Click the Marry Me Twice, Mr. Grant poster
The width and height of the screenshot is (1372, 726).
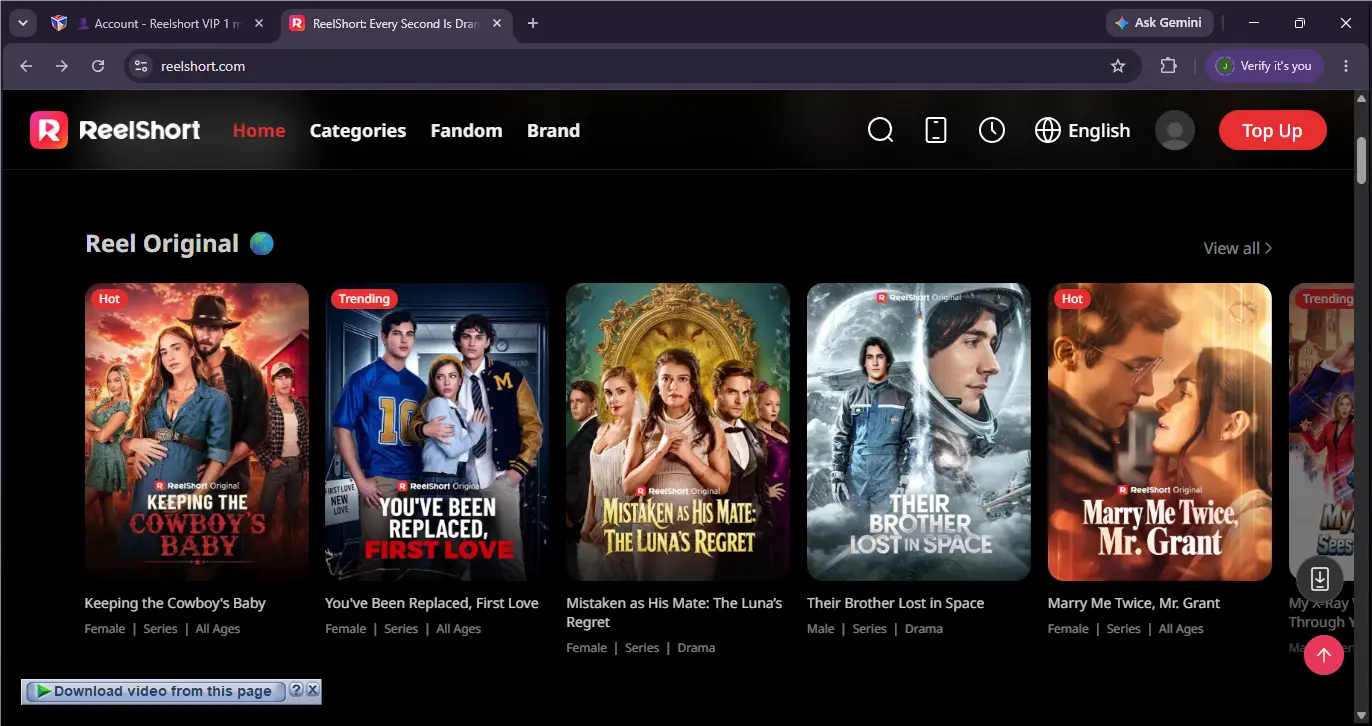tap(1160, 432)
